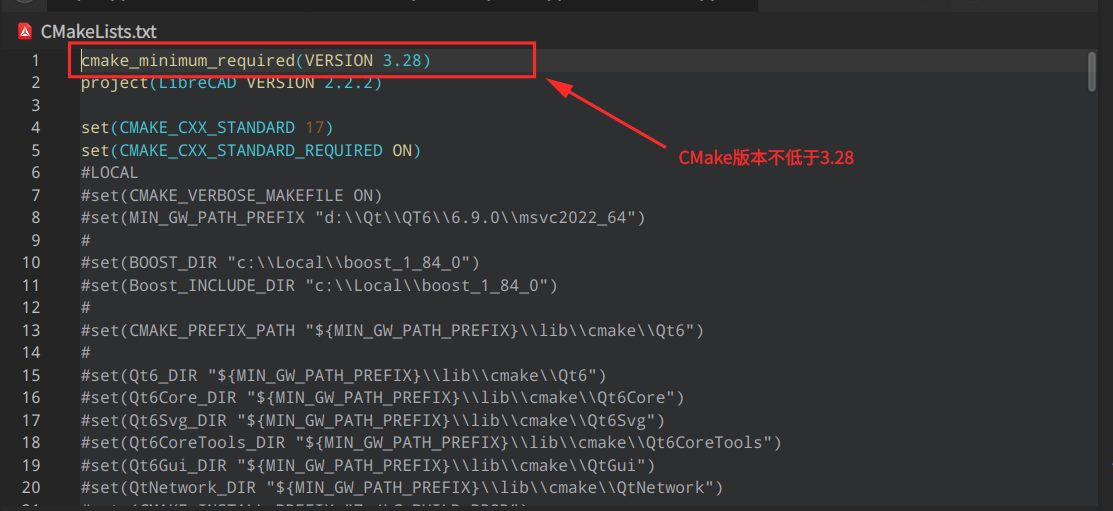Click the number 17 in CMAKE_CXX_STANDARD line
This screenshot has height=511, width=1113.
click(x=314, y=128)
